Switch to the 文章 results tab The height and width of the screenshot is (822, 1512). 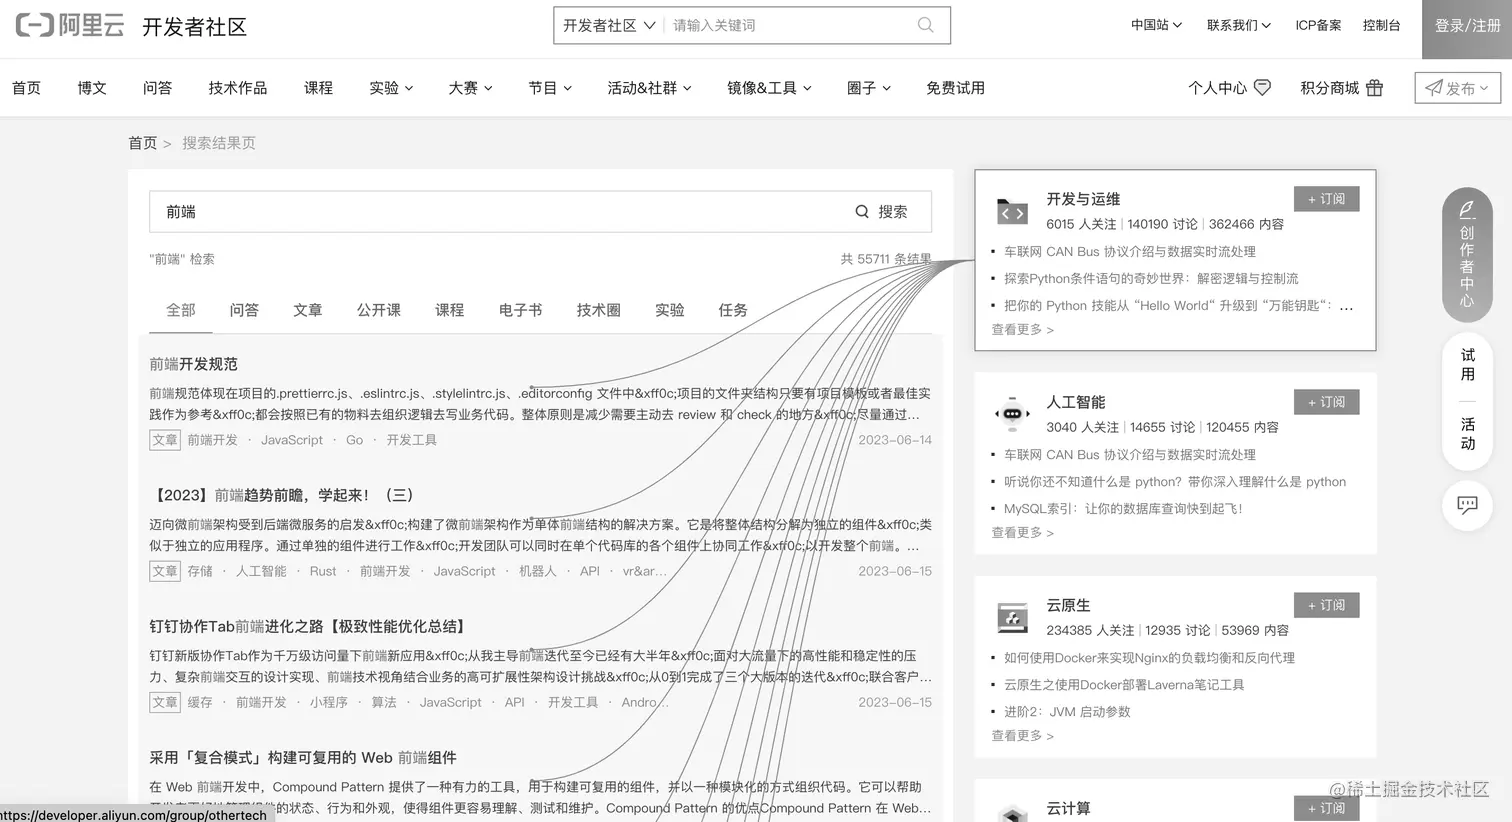[308, 310]
